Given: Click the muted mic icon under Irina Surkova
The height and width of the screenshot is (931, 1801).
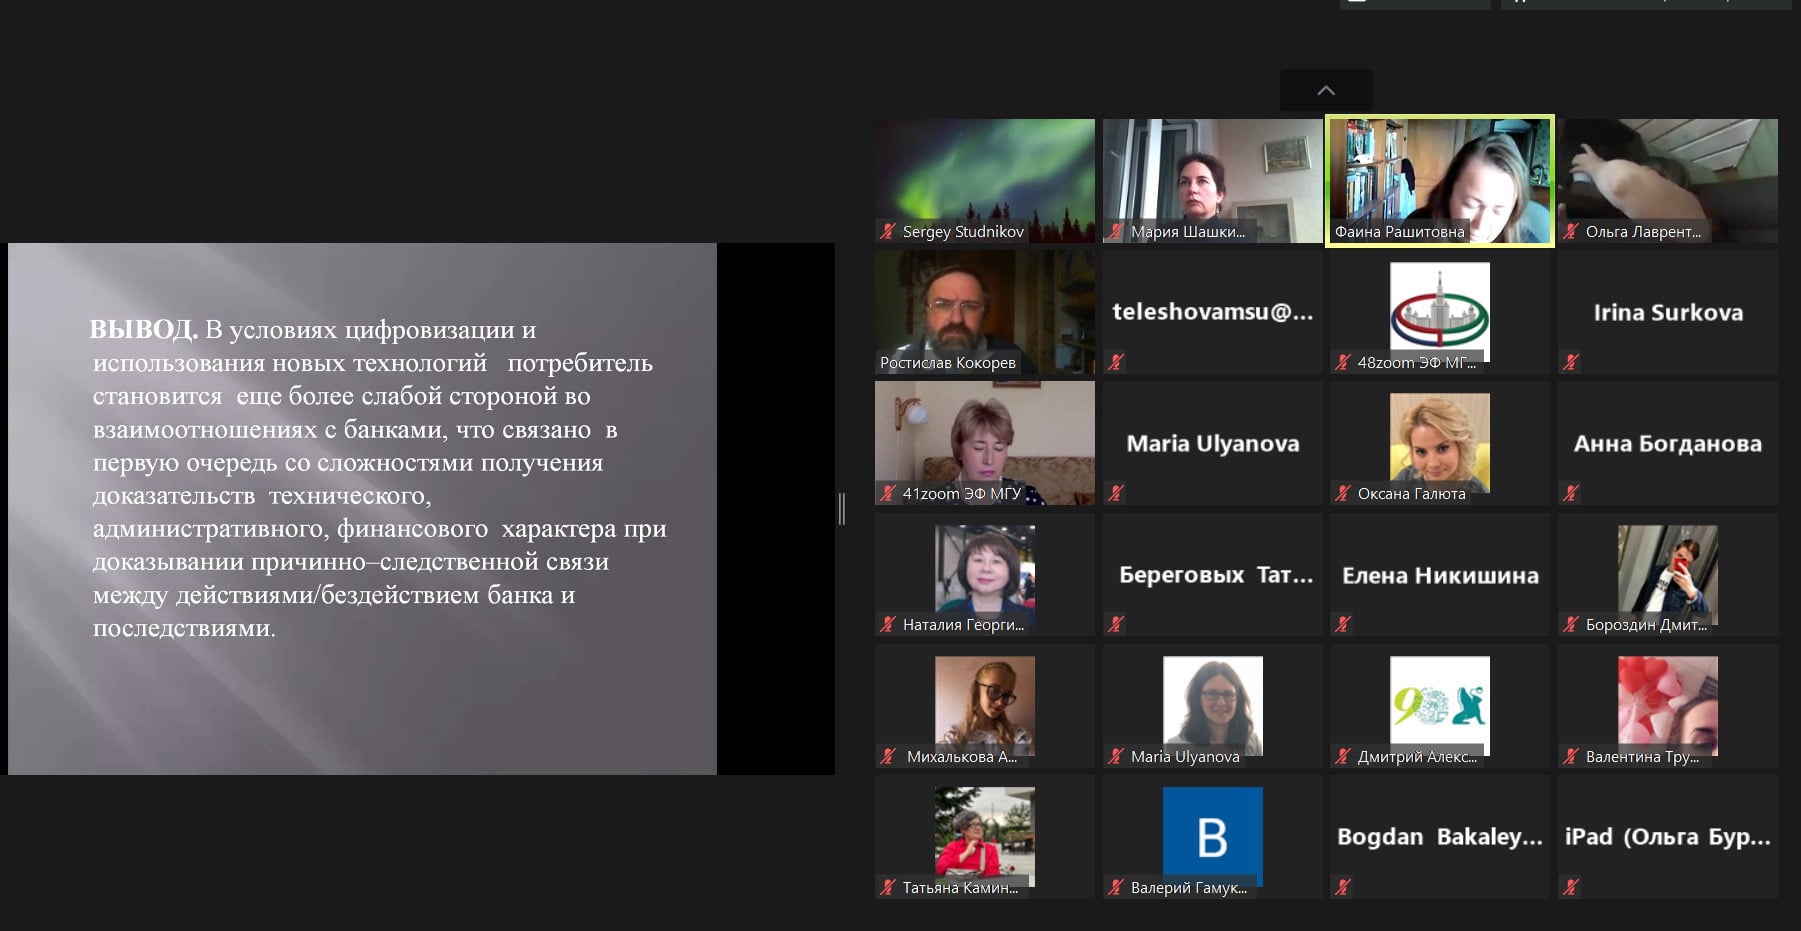Looking at the screenshot, I should tap(1570, 362).
